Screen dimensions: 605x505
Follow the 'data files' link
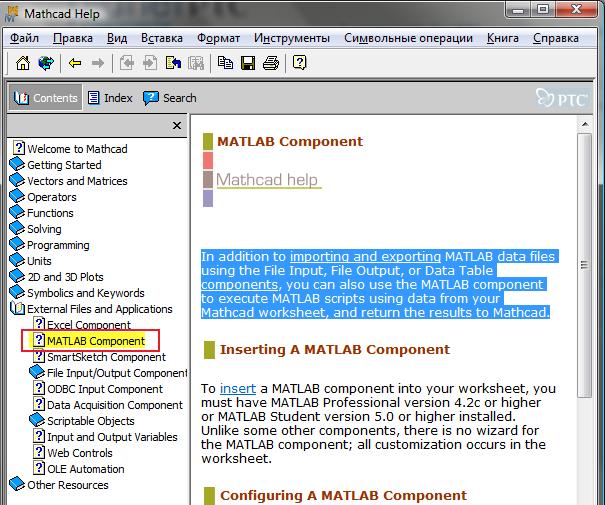tap(526, 257)
